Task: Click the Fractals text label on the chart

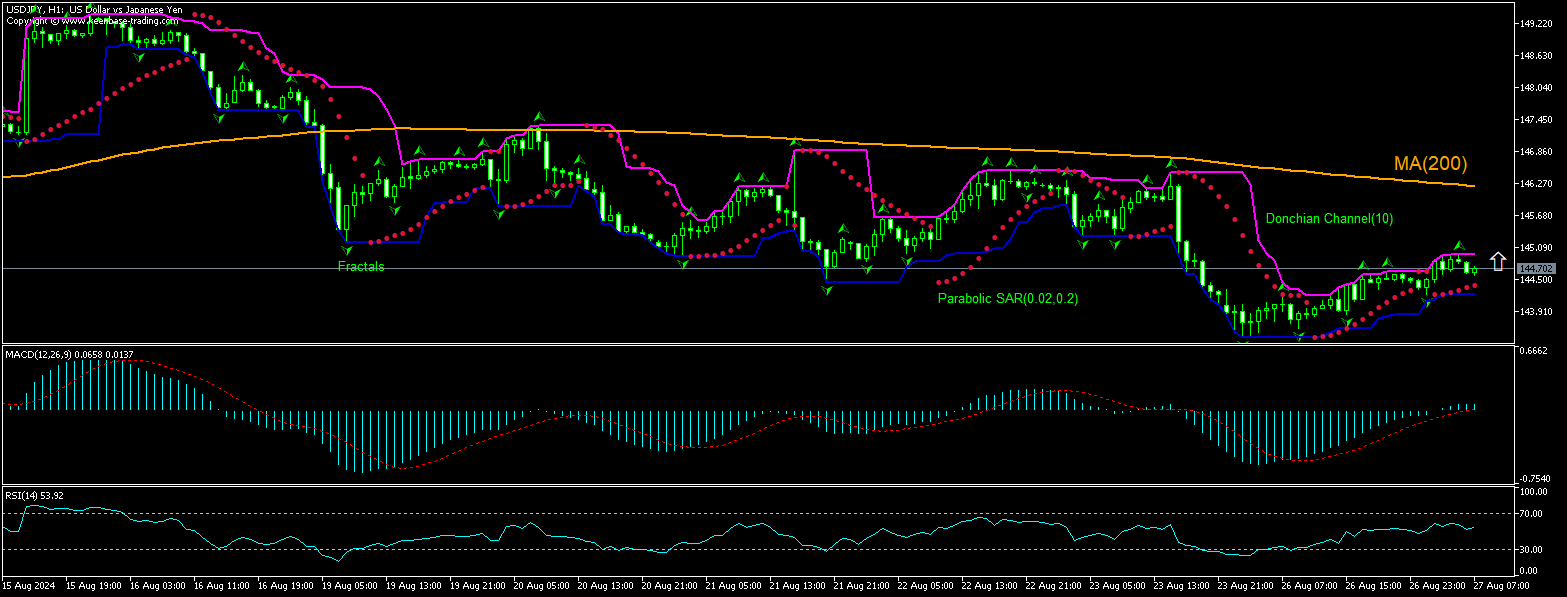Action: tap(361, 266)
